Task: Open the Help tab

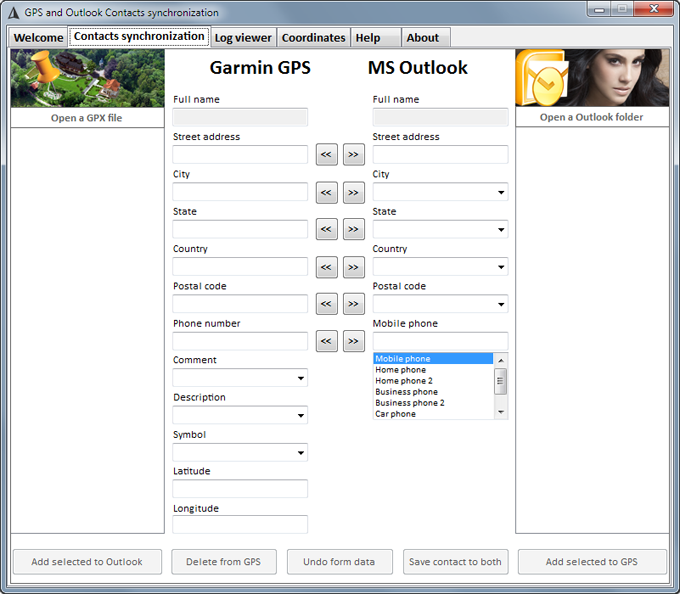Action: [x=376, y=38]
